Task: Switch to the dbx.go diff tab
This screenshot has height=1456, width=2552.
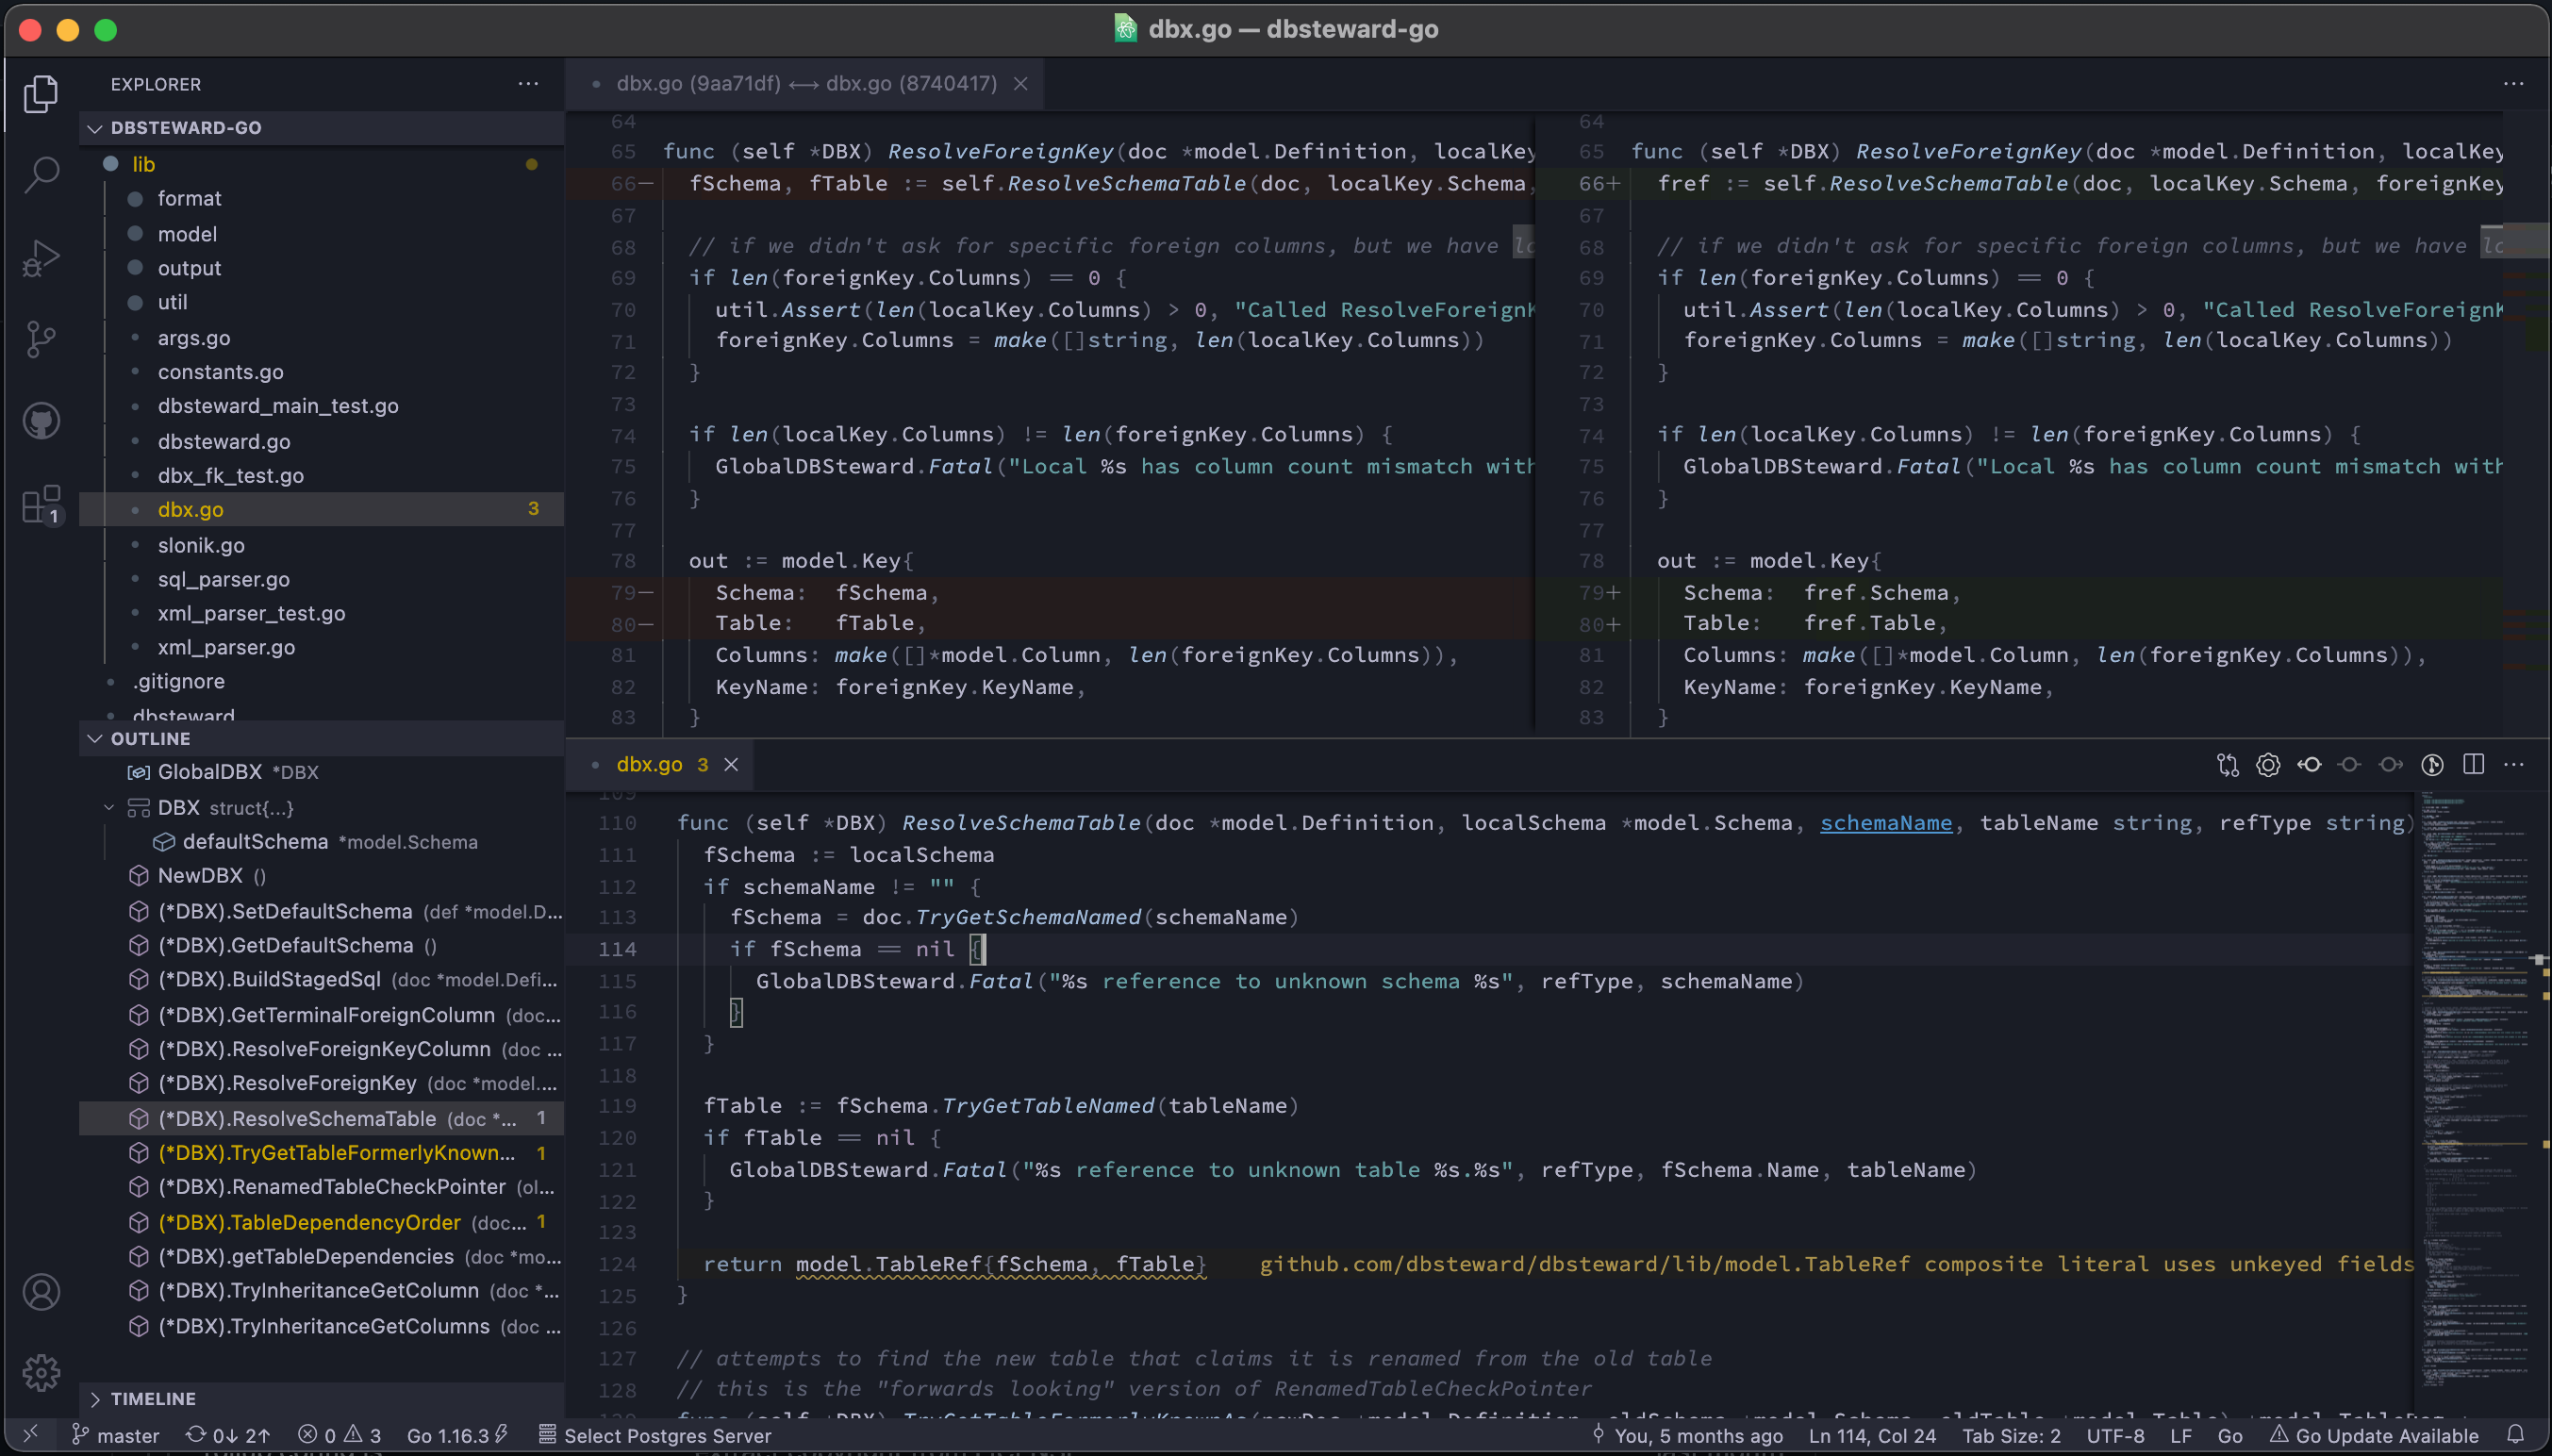Action: 806,84
